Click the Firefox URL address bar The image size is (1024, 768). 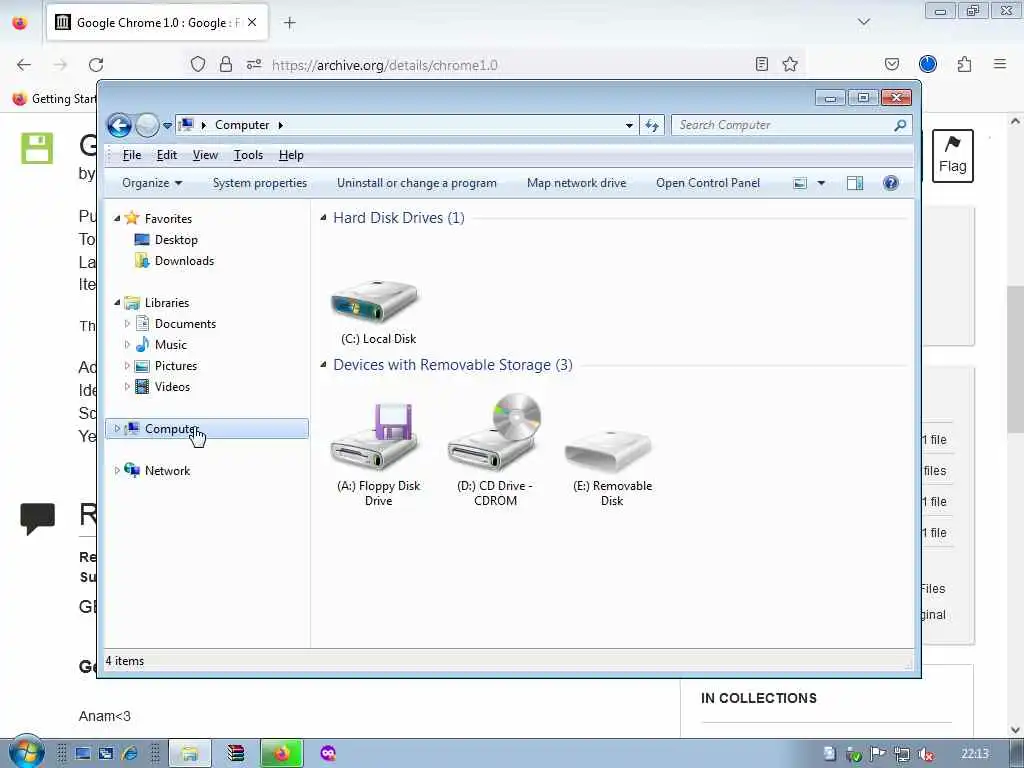496,65
